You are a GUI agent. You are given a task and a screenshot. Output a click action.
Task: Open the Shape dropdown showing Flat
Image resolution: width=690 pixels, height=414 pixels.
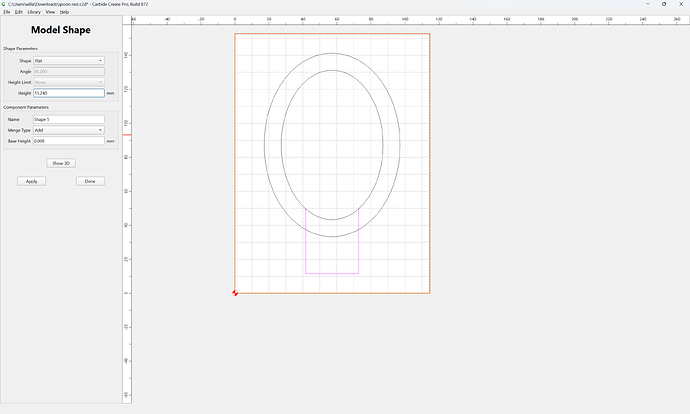[69, 61]
